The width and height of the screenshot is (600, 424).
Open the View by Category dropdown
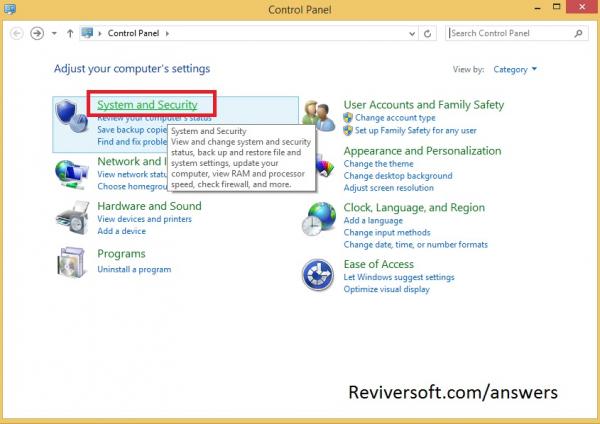click(x=515, y=69)
